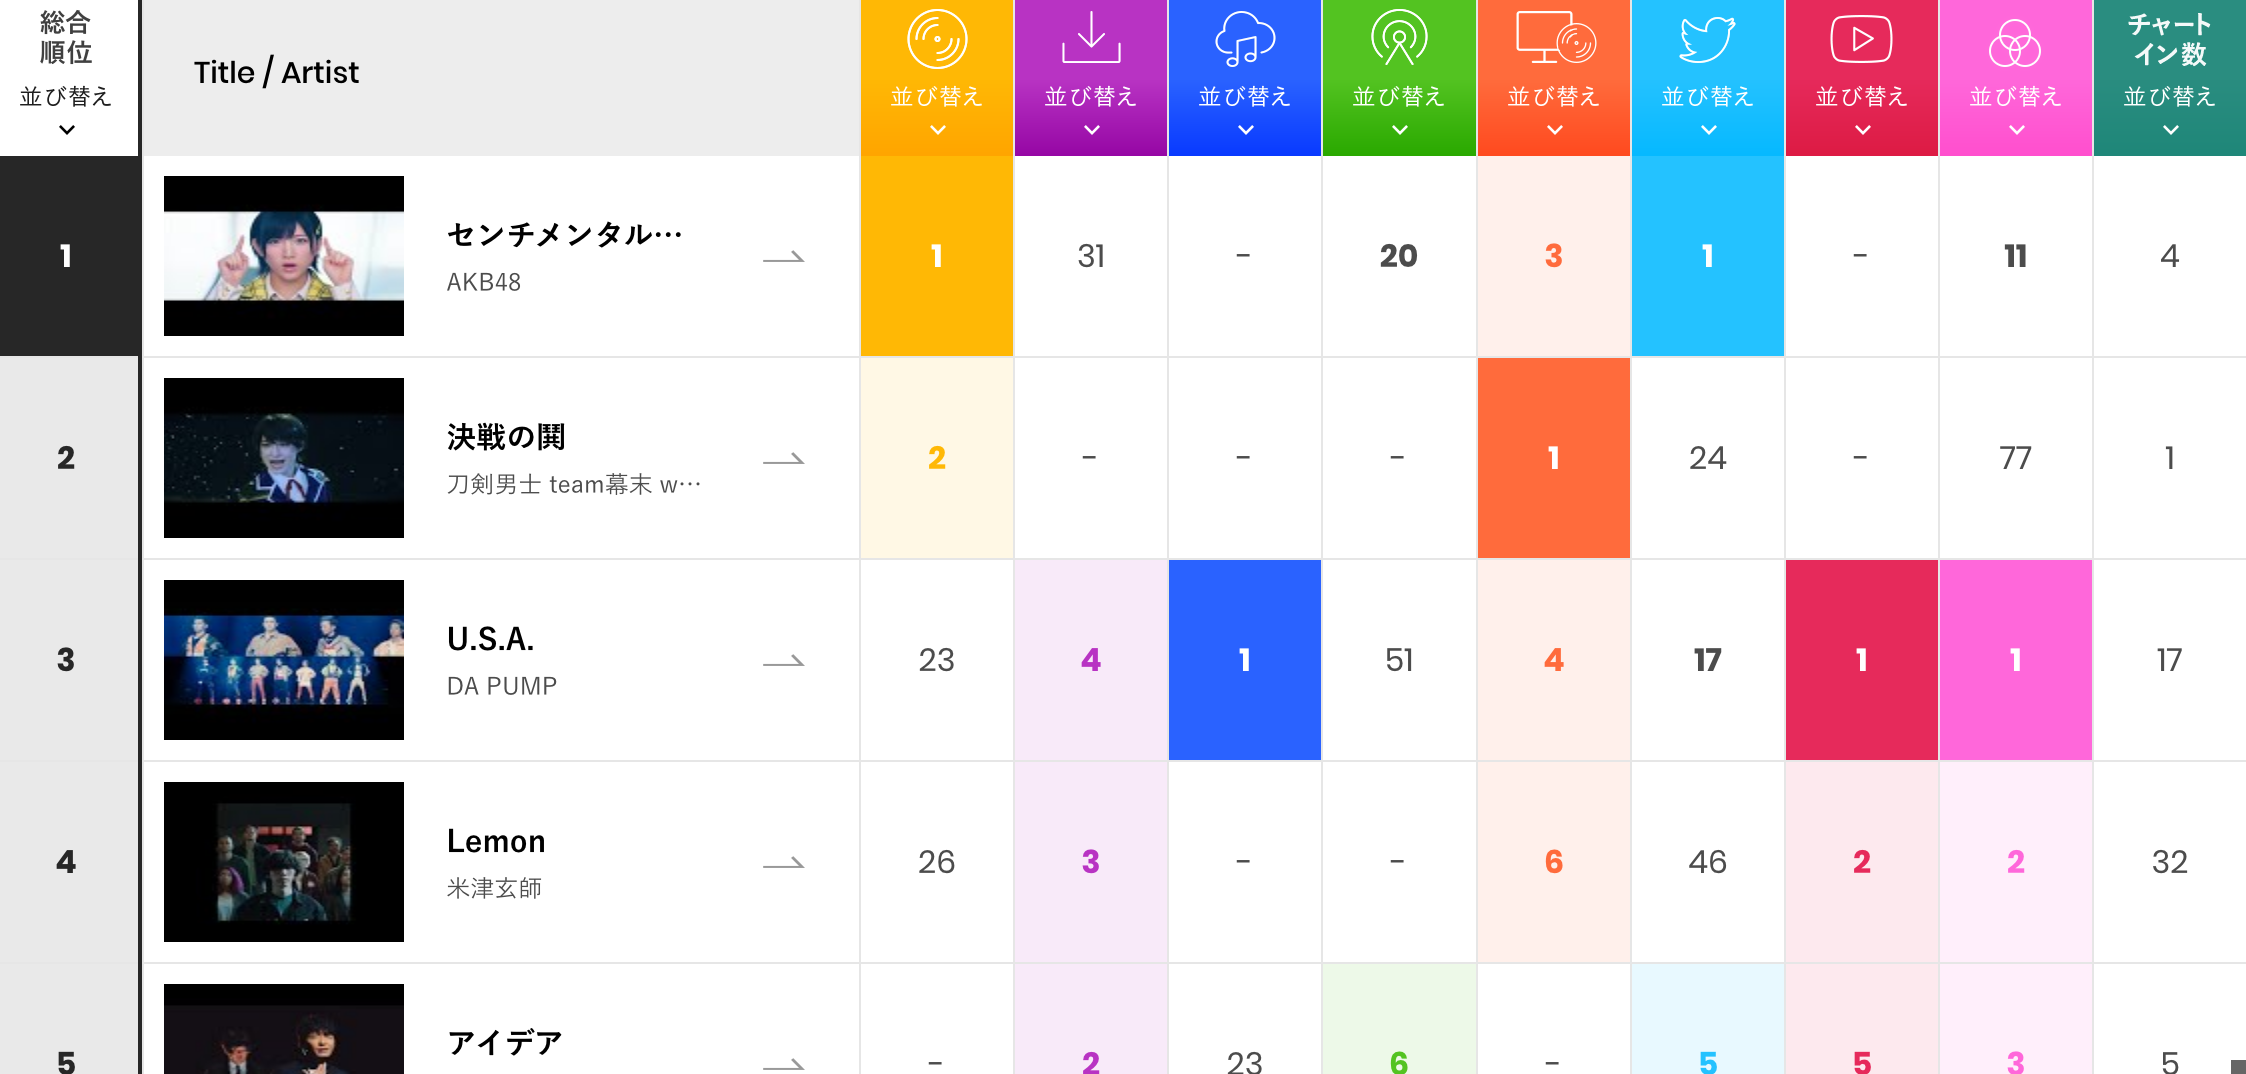The height and width of the screenshot is (1074, 2246).
Task: Sort by overall rank 総合順位 chevron
Action: tap(67, 130)
